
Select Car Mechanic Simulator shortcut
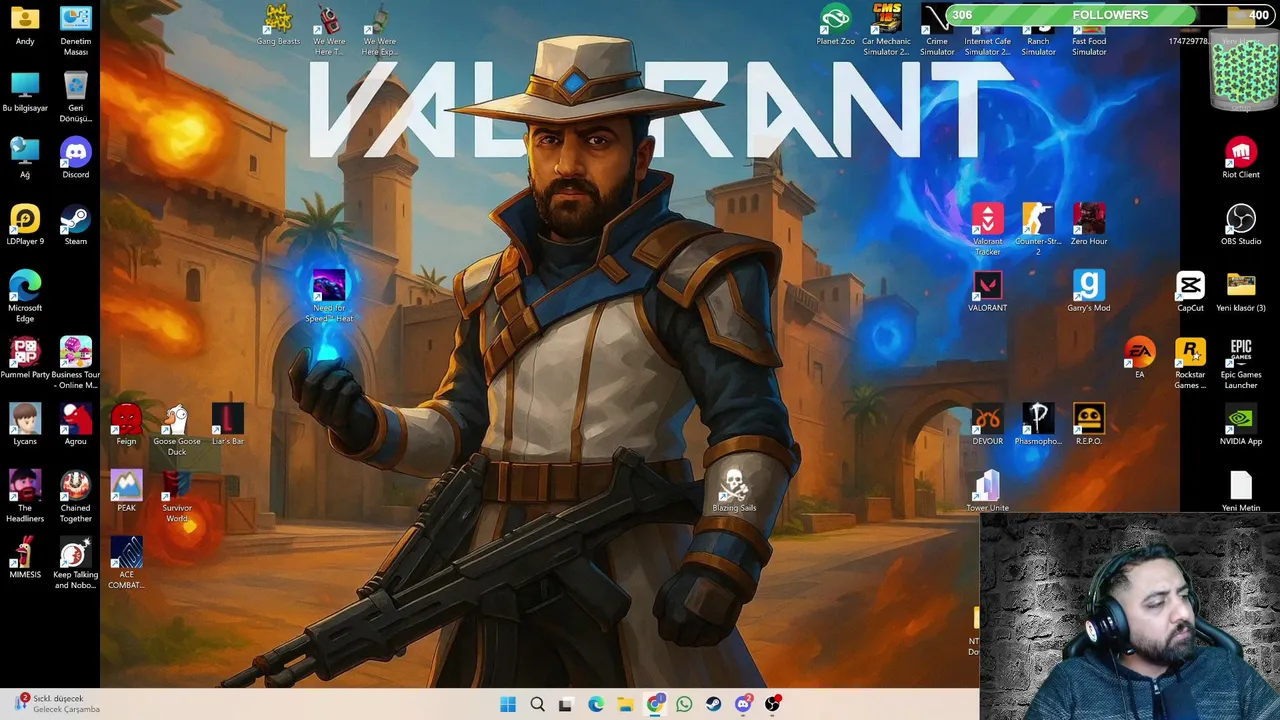pyautogui.click(x=886, y=31)
